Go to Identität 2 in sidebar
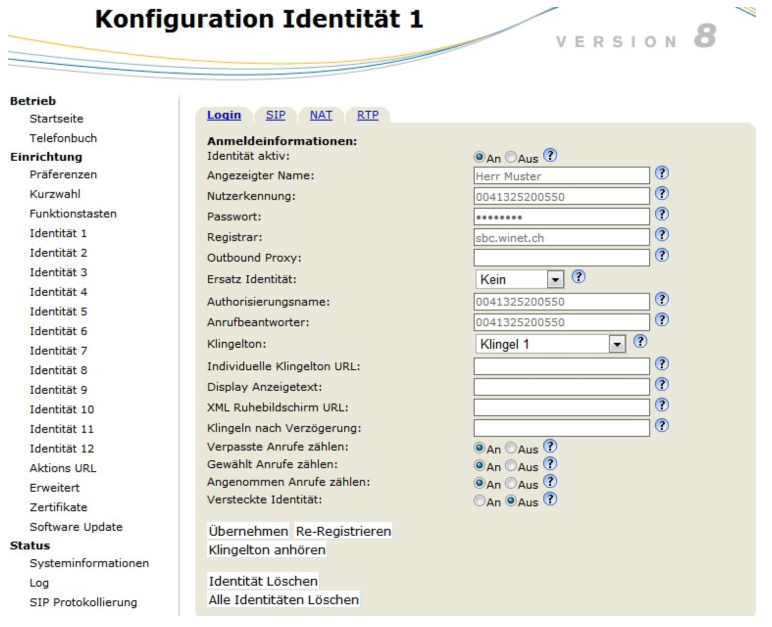772x627 pixels. click(x=58, y=253)
